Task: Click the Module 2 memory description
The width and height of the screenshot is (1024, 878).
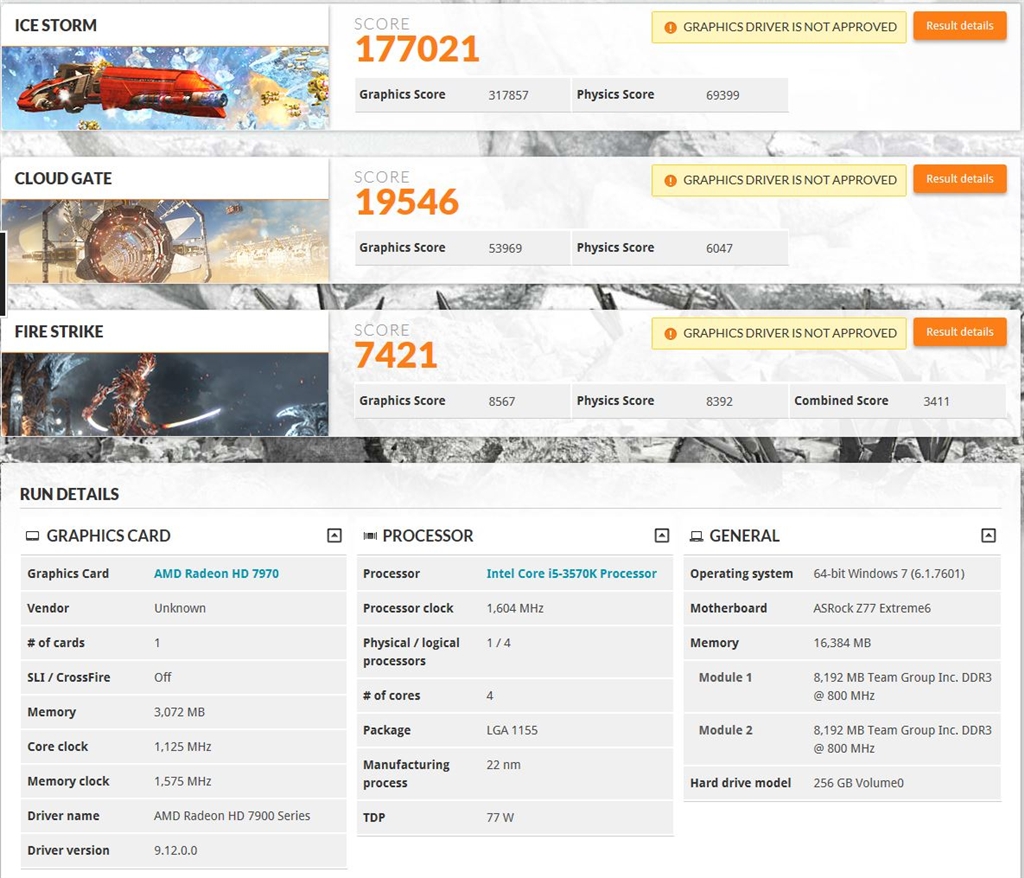Action: (x=903, y=740)
